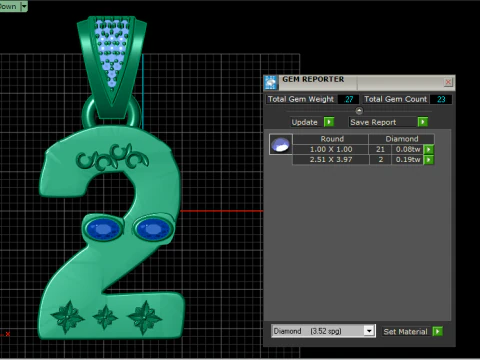This screenshot has width=480, height=360.
Task: Click the quantity cell showing 2
Action: (380, 160)
